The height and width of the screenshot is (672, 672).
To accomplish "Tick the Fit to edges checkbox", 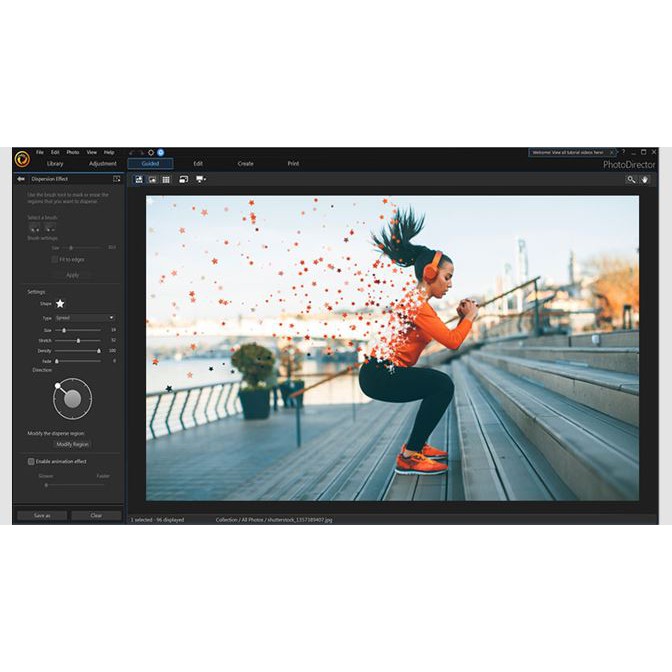I will tap(54, 260).
